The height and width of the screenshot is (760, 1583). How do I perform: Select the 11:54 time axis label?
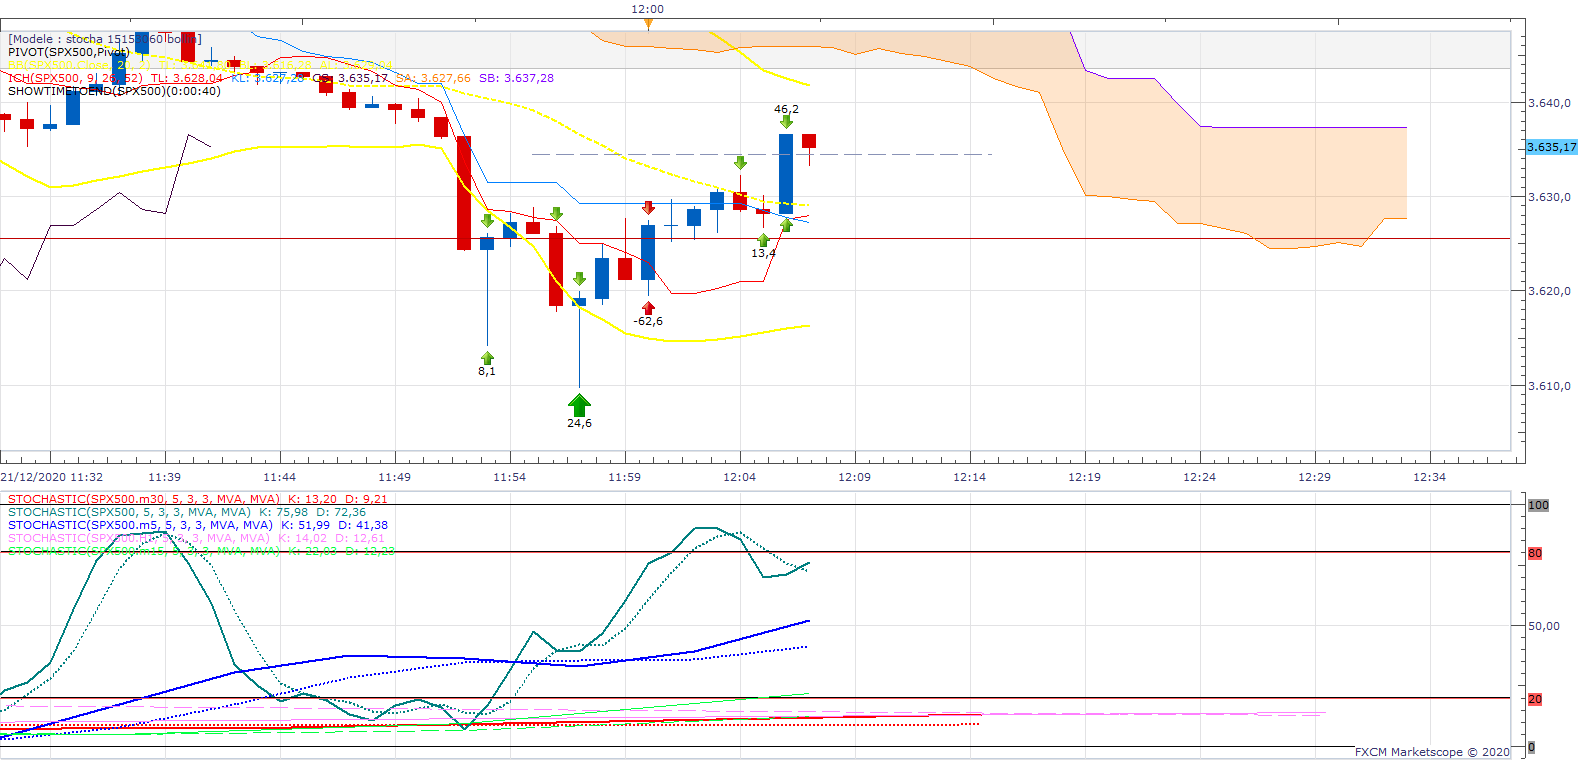pyautogui.click(x=510, y=477)
